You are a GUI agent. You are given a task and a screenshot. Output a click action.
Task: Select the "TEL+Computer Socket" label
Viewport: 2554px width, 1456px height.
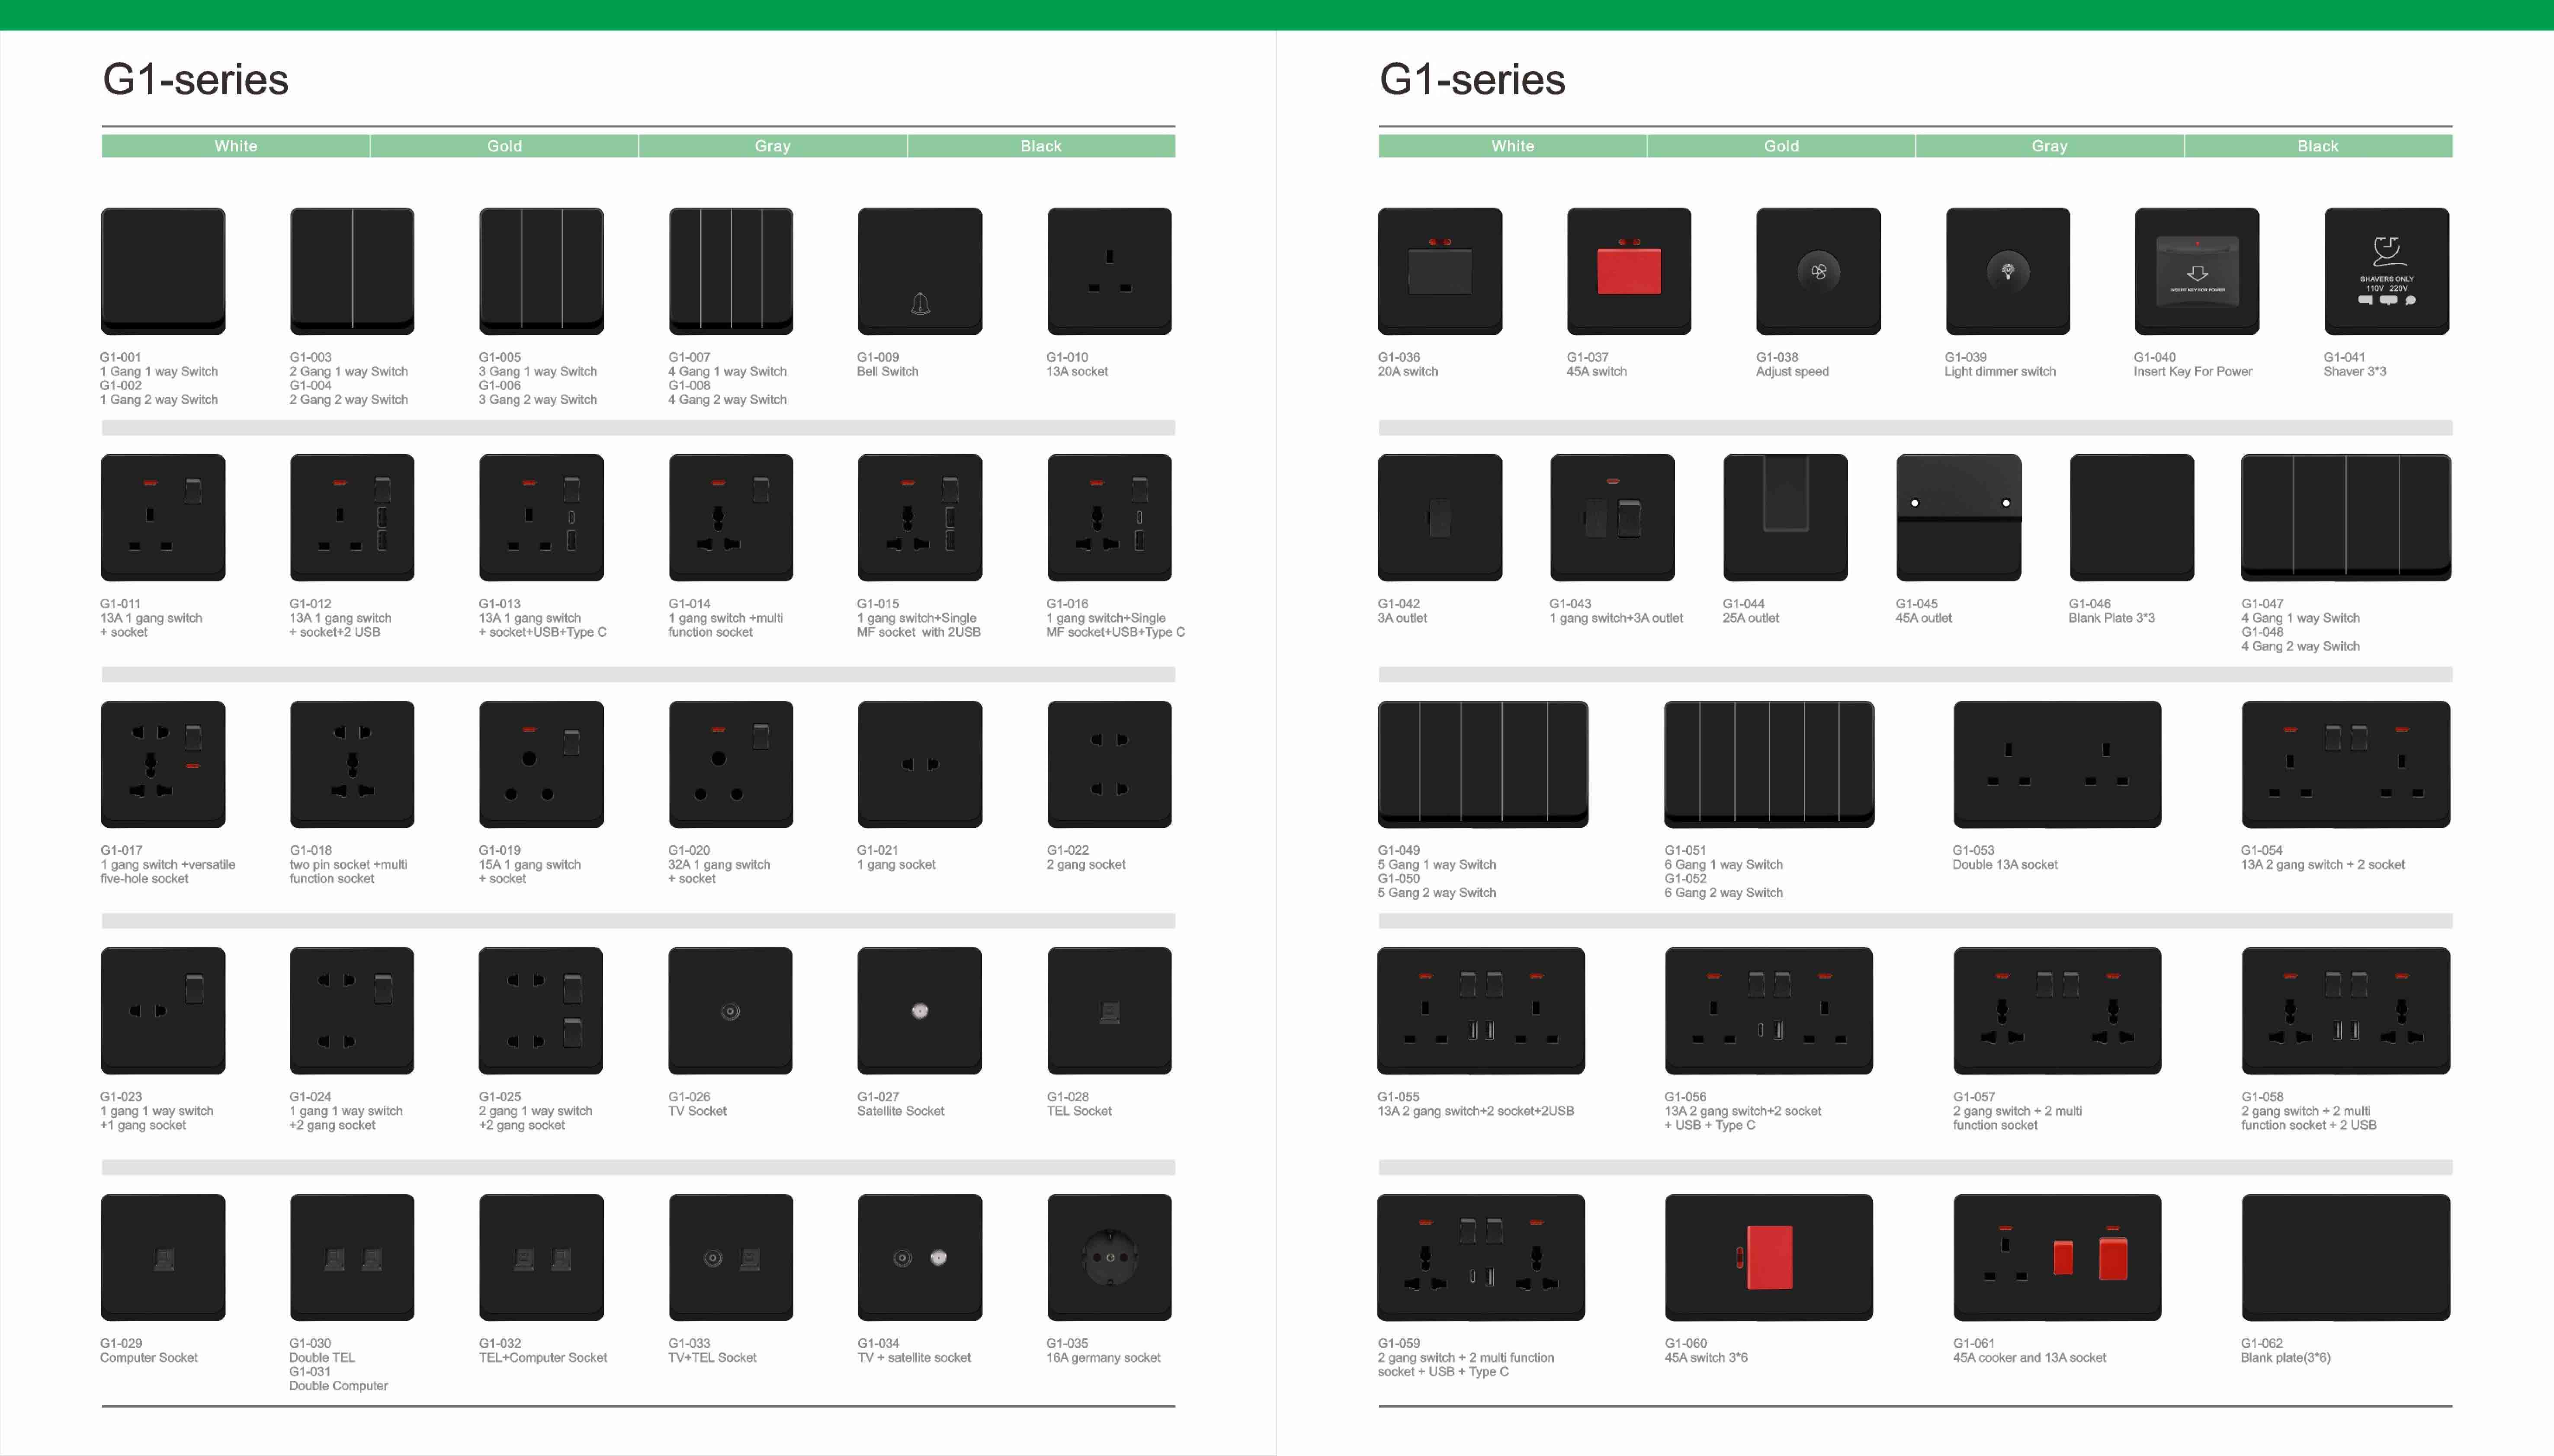[x=543, y=1358]
